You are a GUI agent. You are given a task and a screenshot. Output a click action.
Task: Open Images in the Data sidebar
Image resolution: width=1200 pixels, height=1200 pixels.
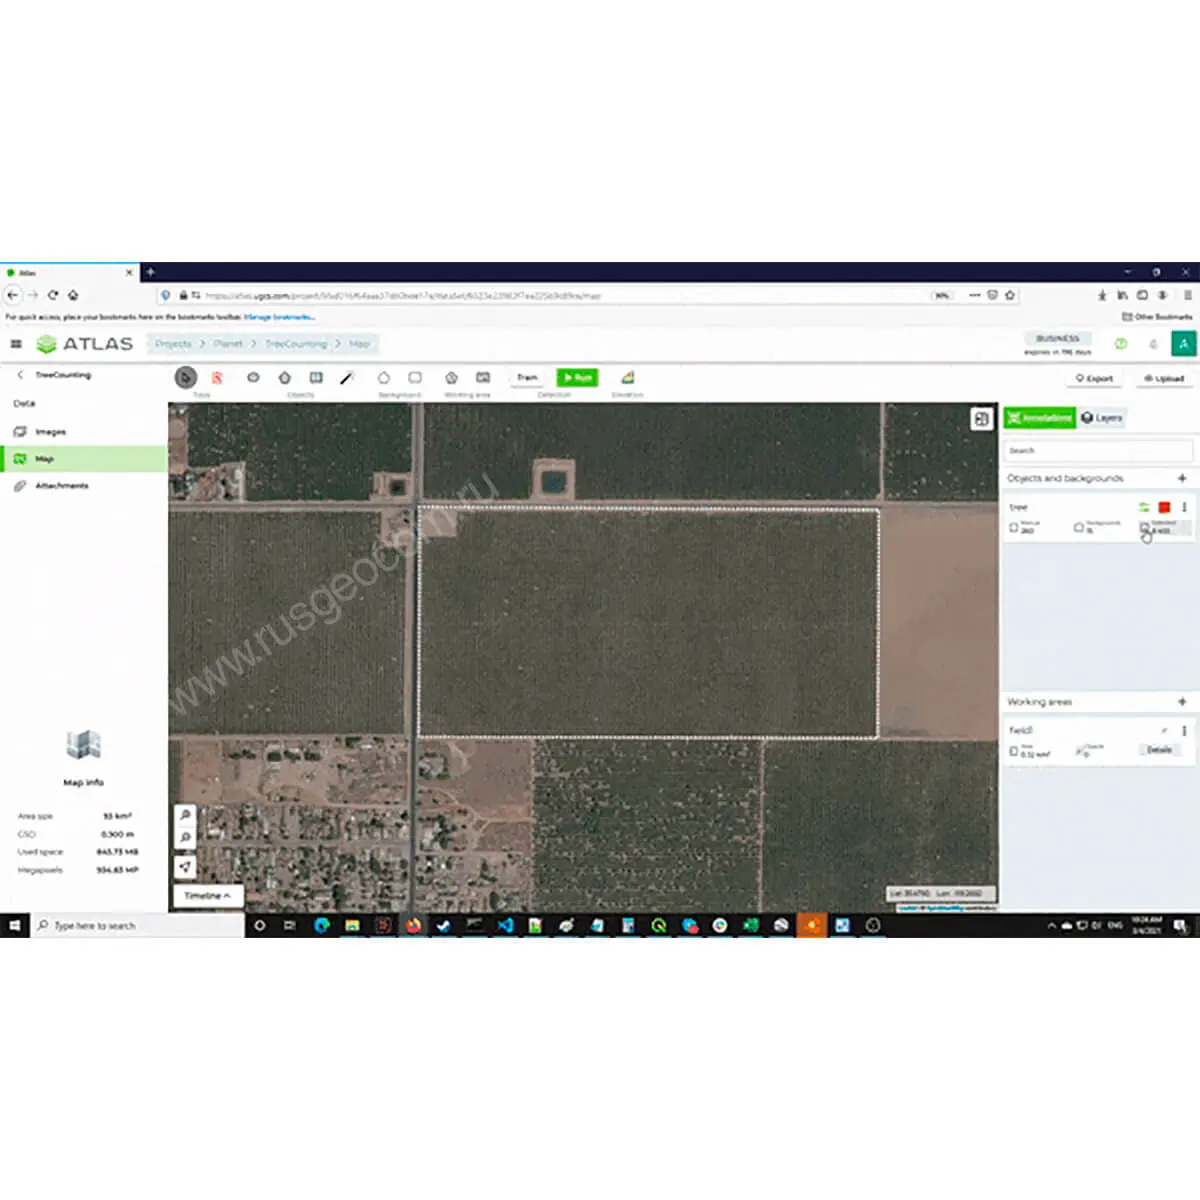[x=50, y=432]
